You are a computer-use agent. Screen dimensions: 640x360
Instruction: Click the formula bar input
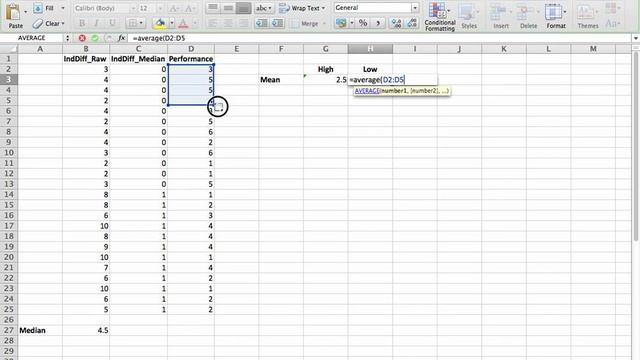click(x=380, y=38)
